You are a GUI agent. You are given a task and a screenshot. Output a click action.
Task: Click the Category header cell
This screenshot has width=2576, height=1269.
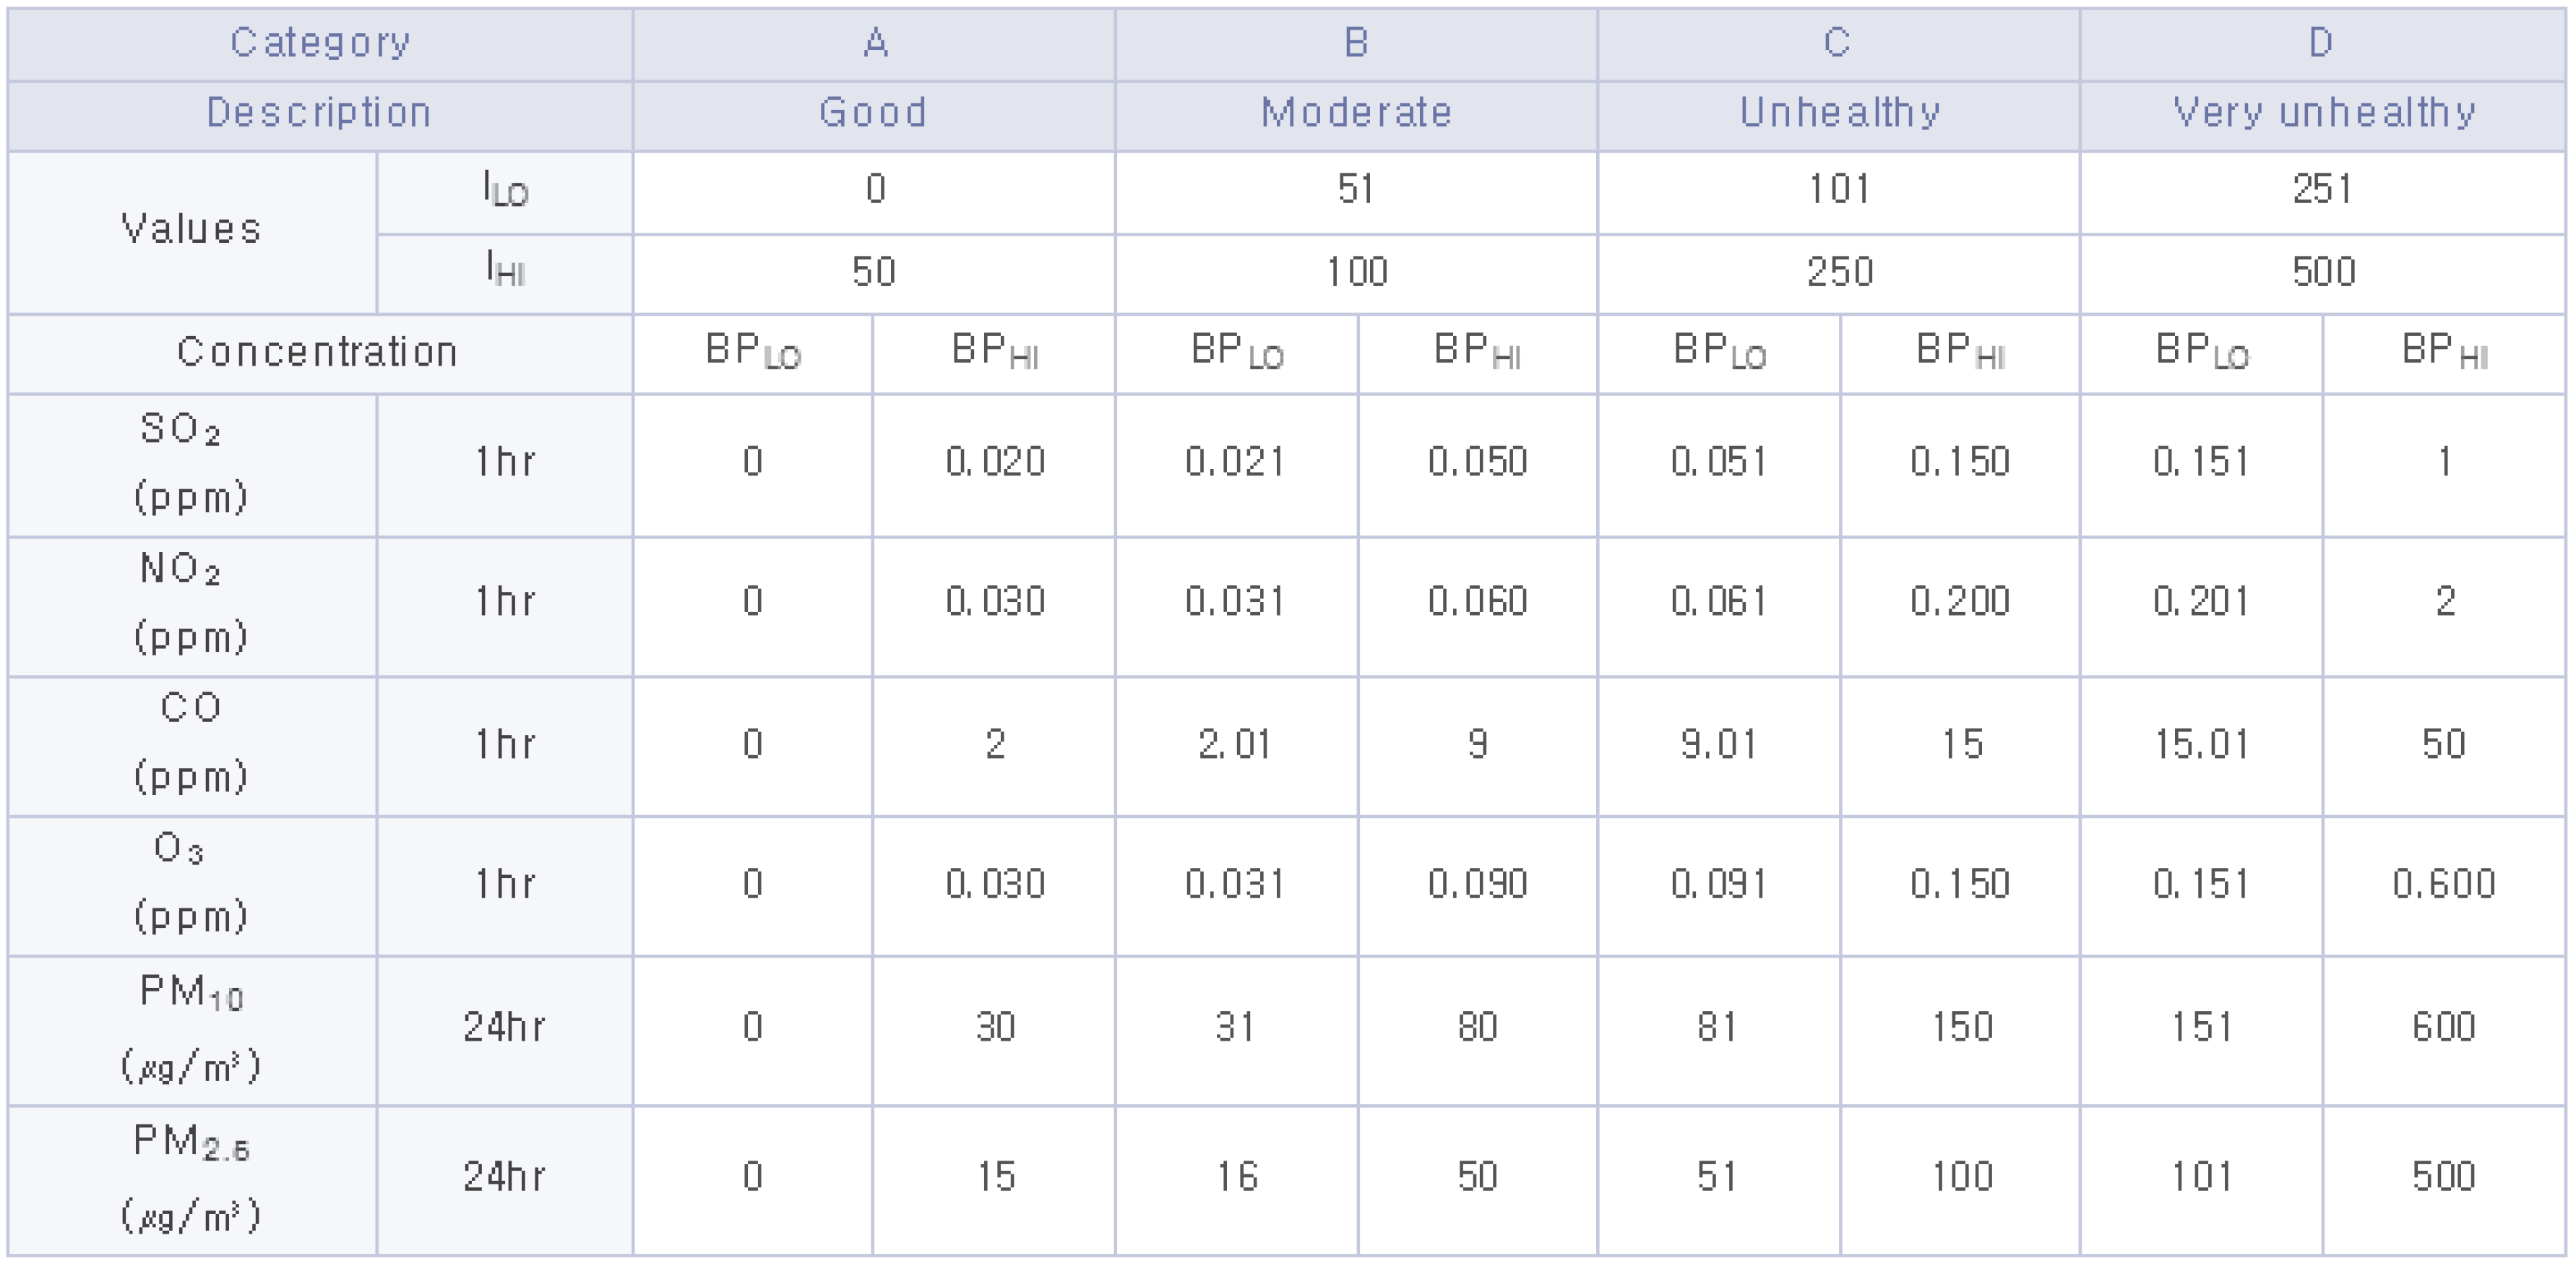(320, 43)
